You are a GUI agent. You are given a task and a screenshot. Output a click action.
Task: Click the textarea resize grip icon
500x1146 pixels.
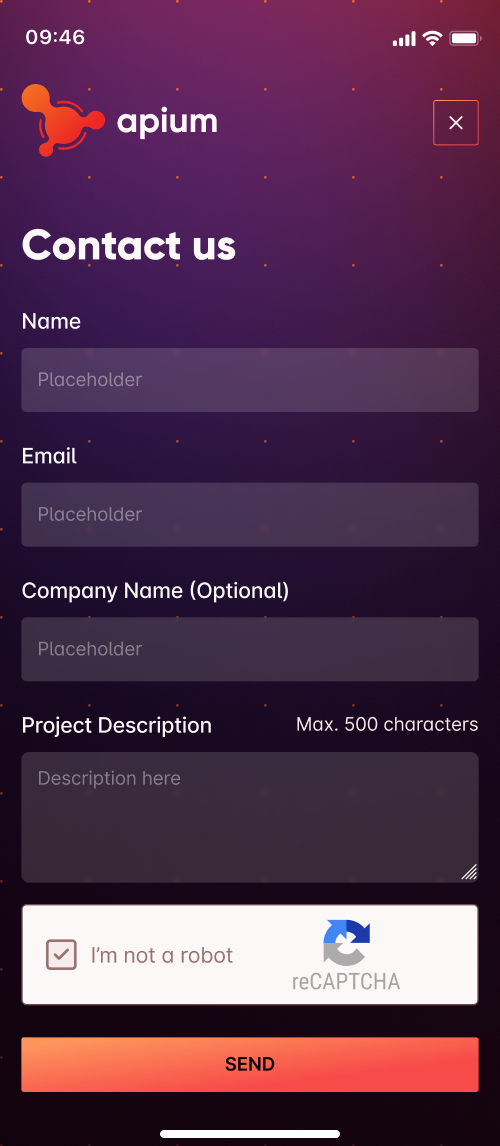point(469,871)
